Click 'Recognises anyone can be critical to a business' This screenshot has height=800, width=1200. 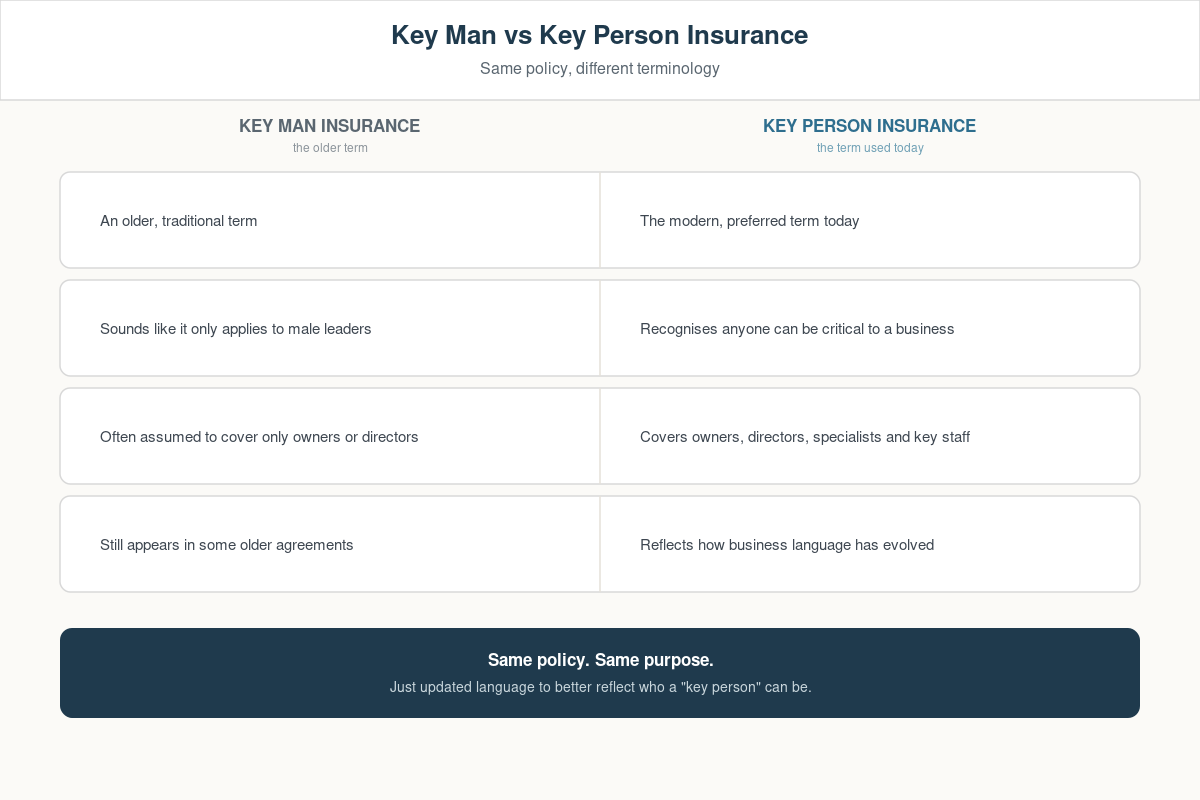click(797, 329)
